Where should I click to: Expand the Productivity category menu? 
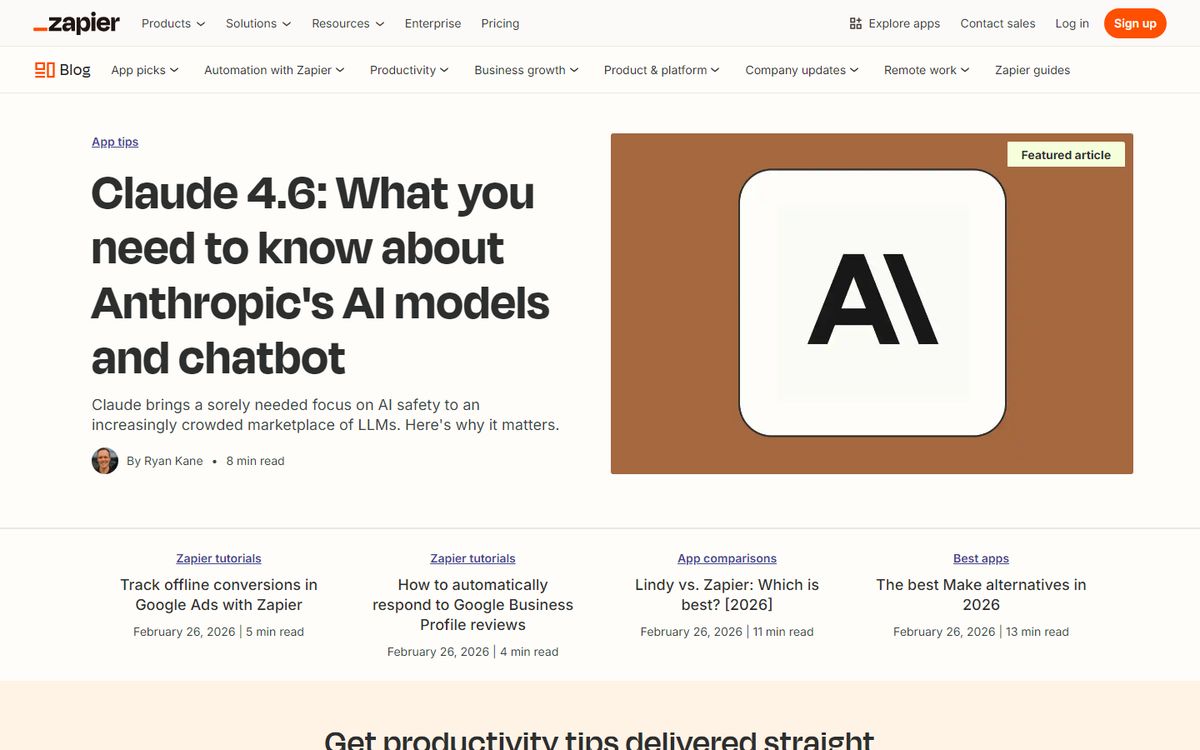pos(409,70)
